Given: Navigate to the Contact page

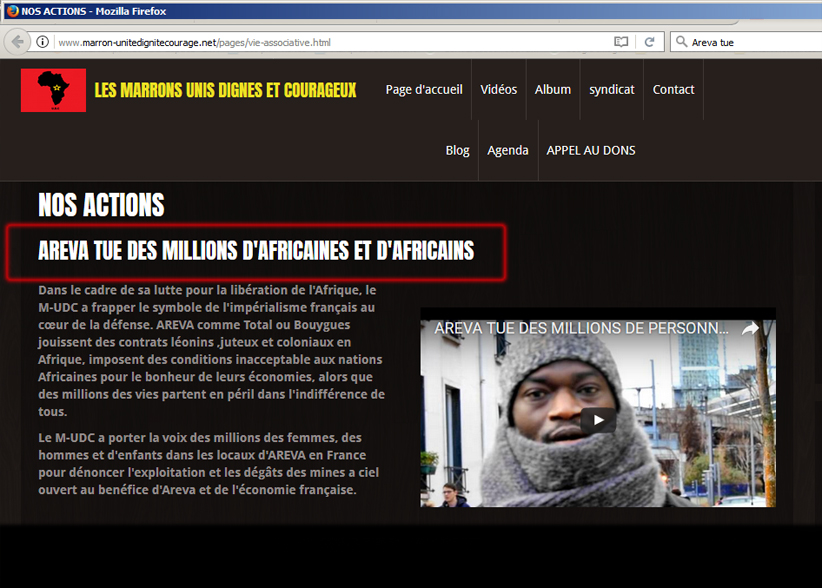Looking at the screenshot, I should click(673, 90).
